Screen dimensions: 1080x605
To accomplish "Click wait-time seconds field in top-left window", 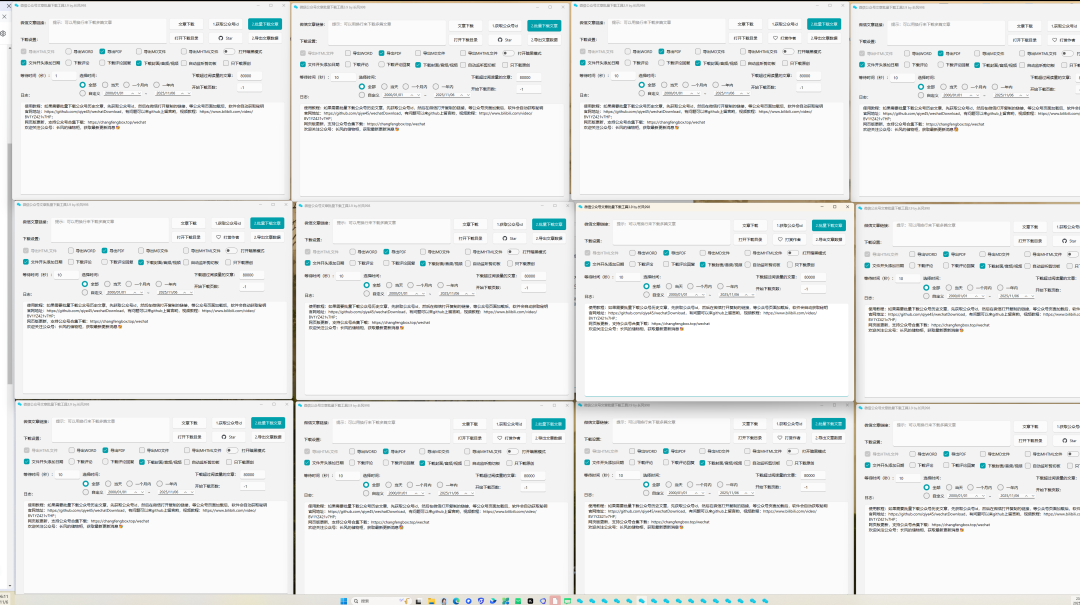I will tap(65, 75).
